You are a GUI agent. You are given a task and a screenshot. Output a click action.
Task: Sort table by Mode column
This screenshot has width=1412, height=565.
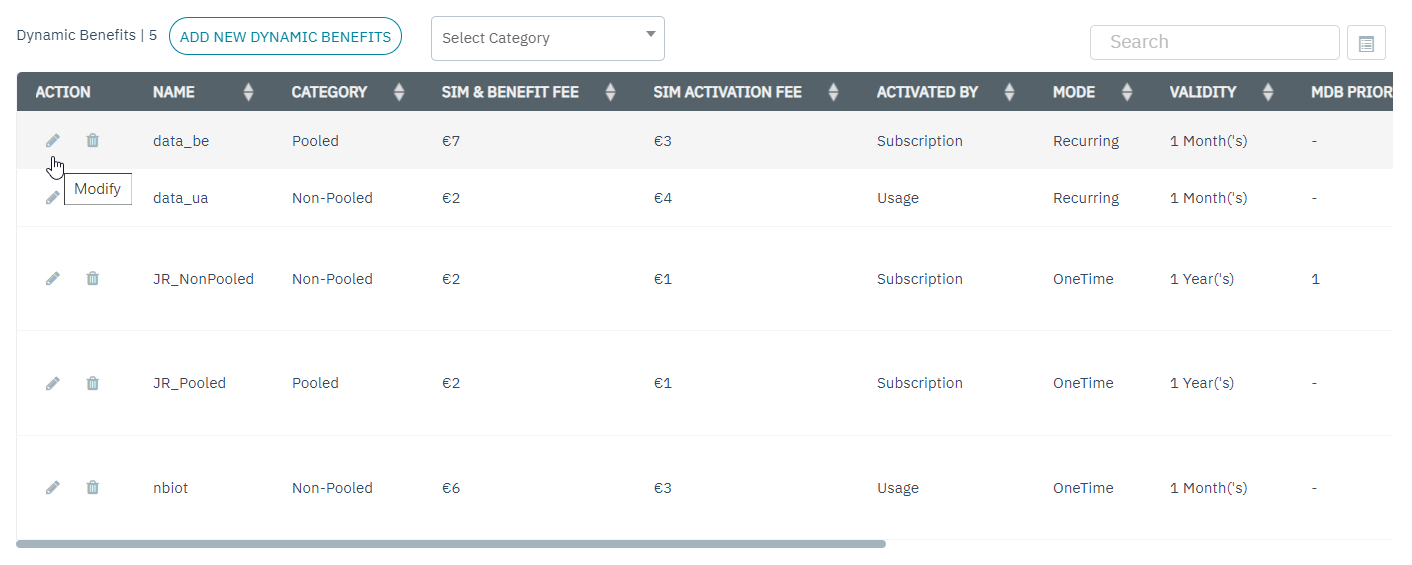pos(1127,92)
